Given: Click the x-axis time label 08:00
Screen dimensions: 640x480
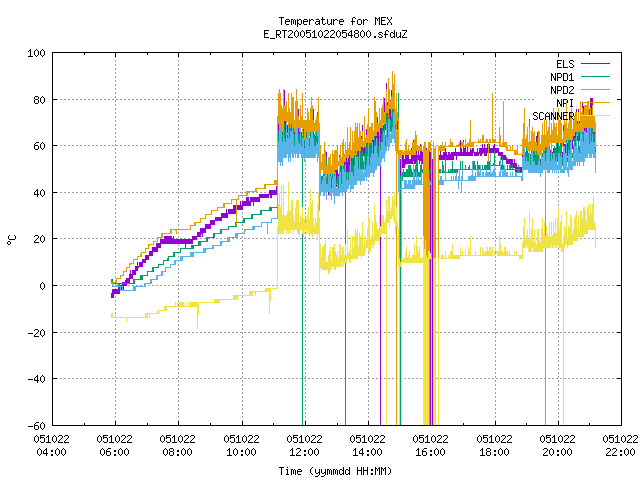Looking at the screenshot, I should 178,452.
